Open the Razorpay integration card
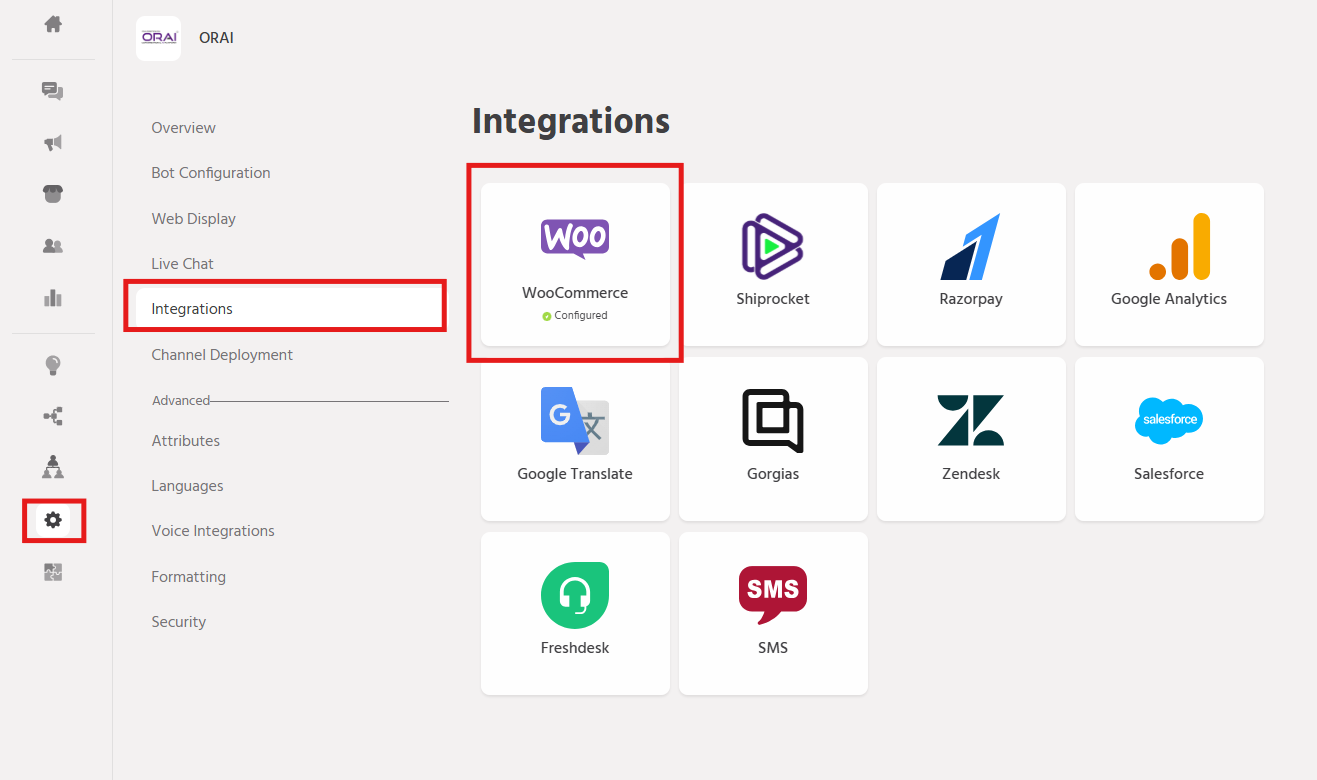Viewport: 1317px width, 780px height. [x=971, y=264]
